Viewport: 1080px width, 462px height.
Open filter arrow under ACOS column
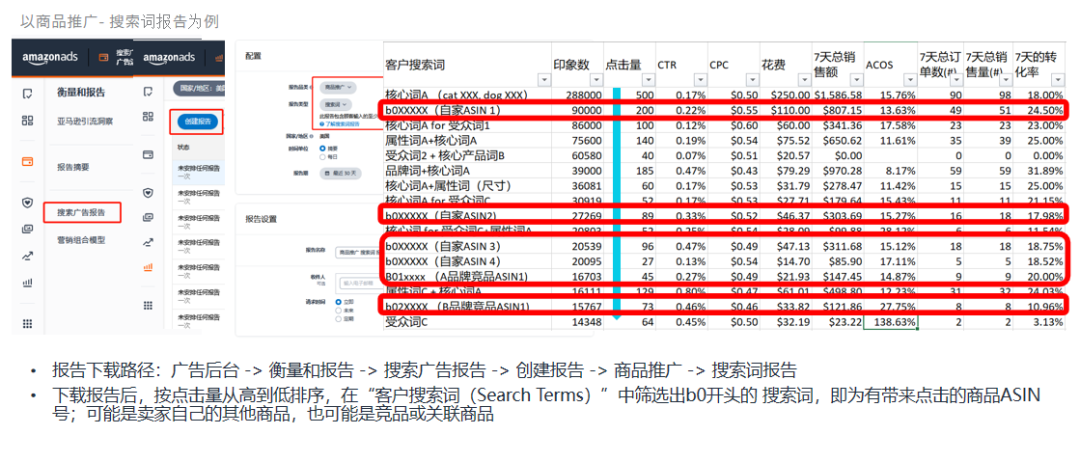(910, 80)
